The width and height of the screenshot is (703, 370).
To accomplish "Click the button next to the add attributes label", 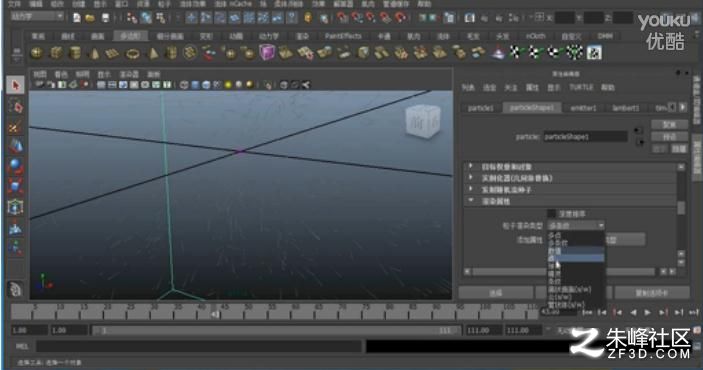I will [626, 239].
